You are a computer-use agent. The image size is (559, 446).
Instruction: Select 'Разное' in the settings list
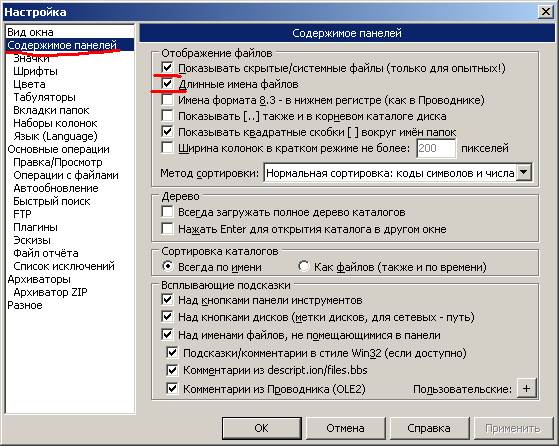point(25,305)
